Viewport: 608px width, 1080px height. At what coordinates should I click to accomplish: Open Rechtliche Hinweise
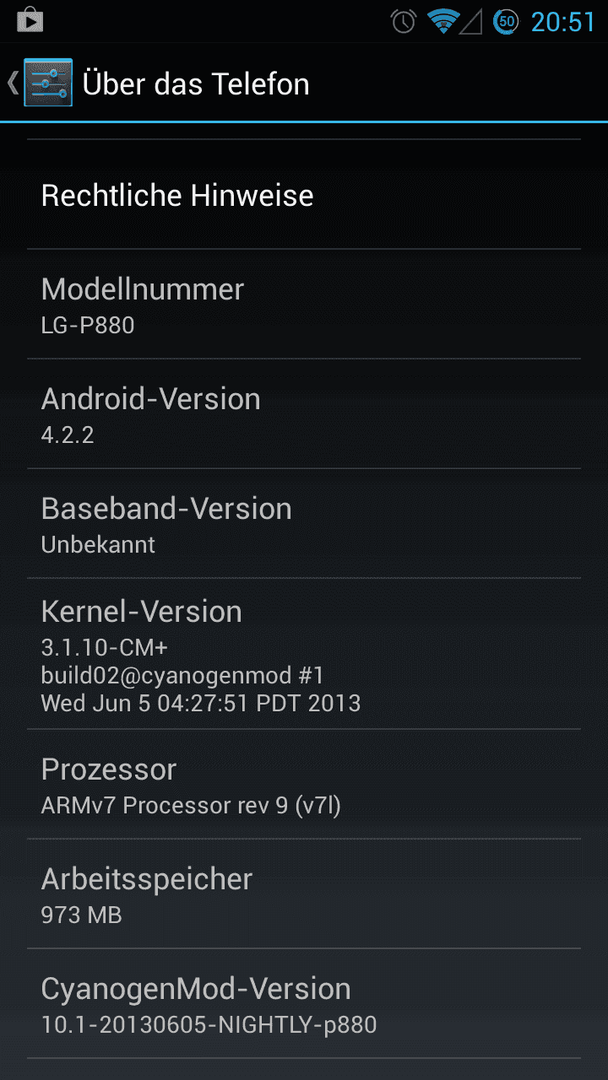coord(304,195)
